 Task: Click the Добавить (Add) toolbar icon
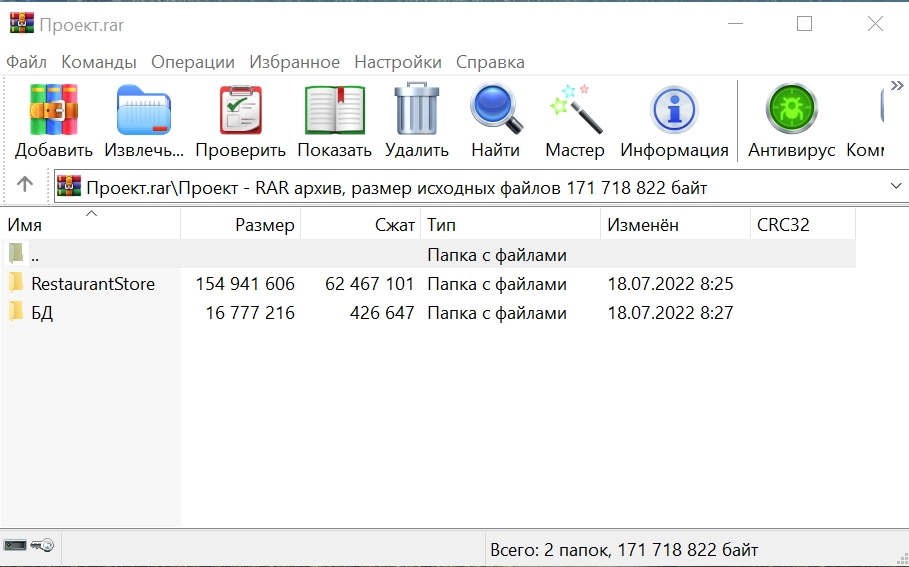click(54, 110)
